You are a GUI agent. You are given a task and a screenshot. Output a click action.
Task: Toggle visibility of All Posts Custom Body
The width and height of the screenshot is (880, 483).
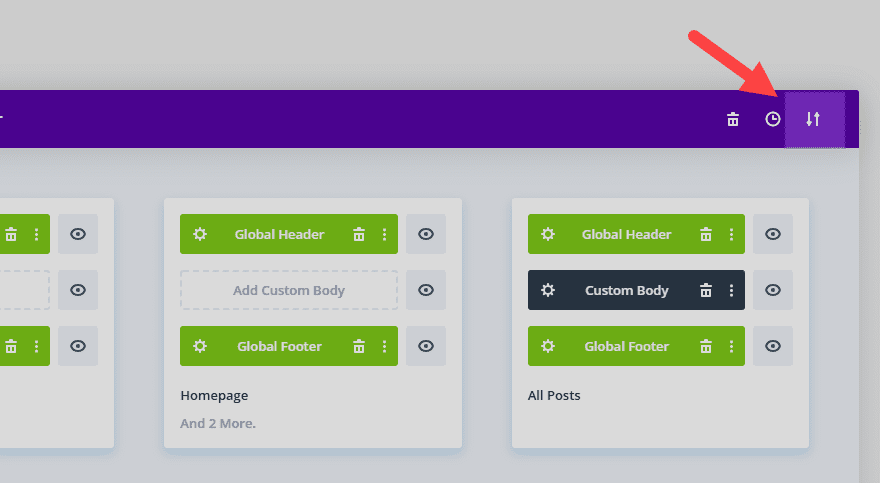(x=773, y=290)
